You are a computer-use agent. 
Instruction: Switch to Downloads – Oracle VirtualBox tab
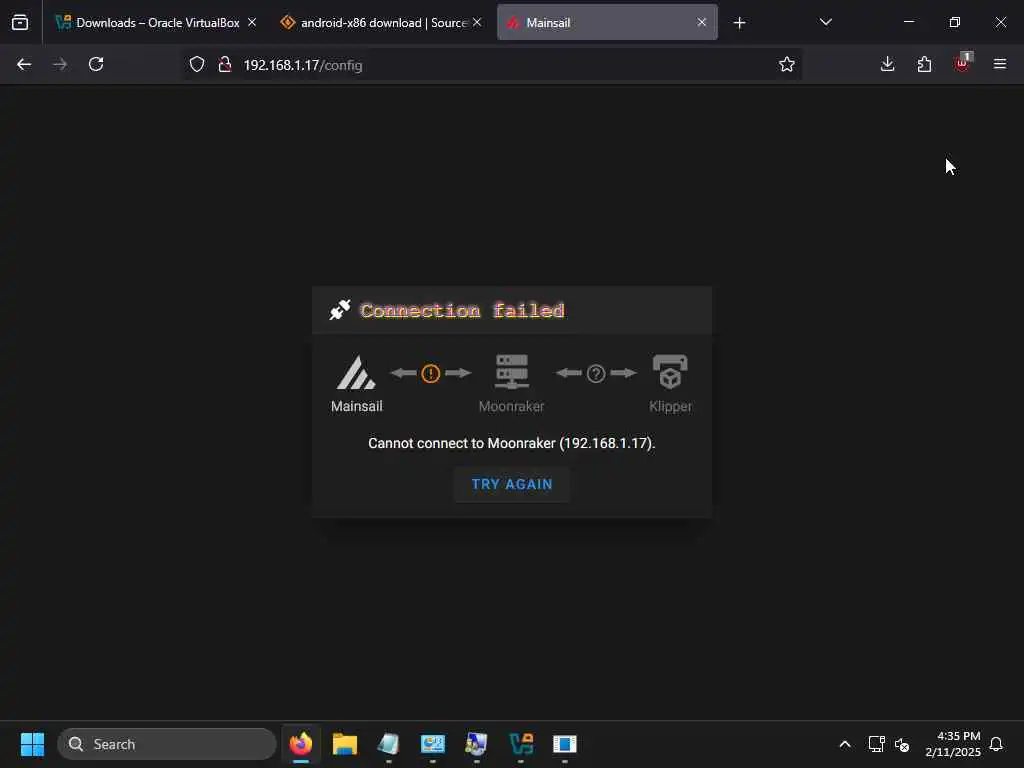click(156, 23)
